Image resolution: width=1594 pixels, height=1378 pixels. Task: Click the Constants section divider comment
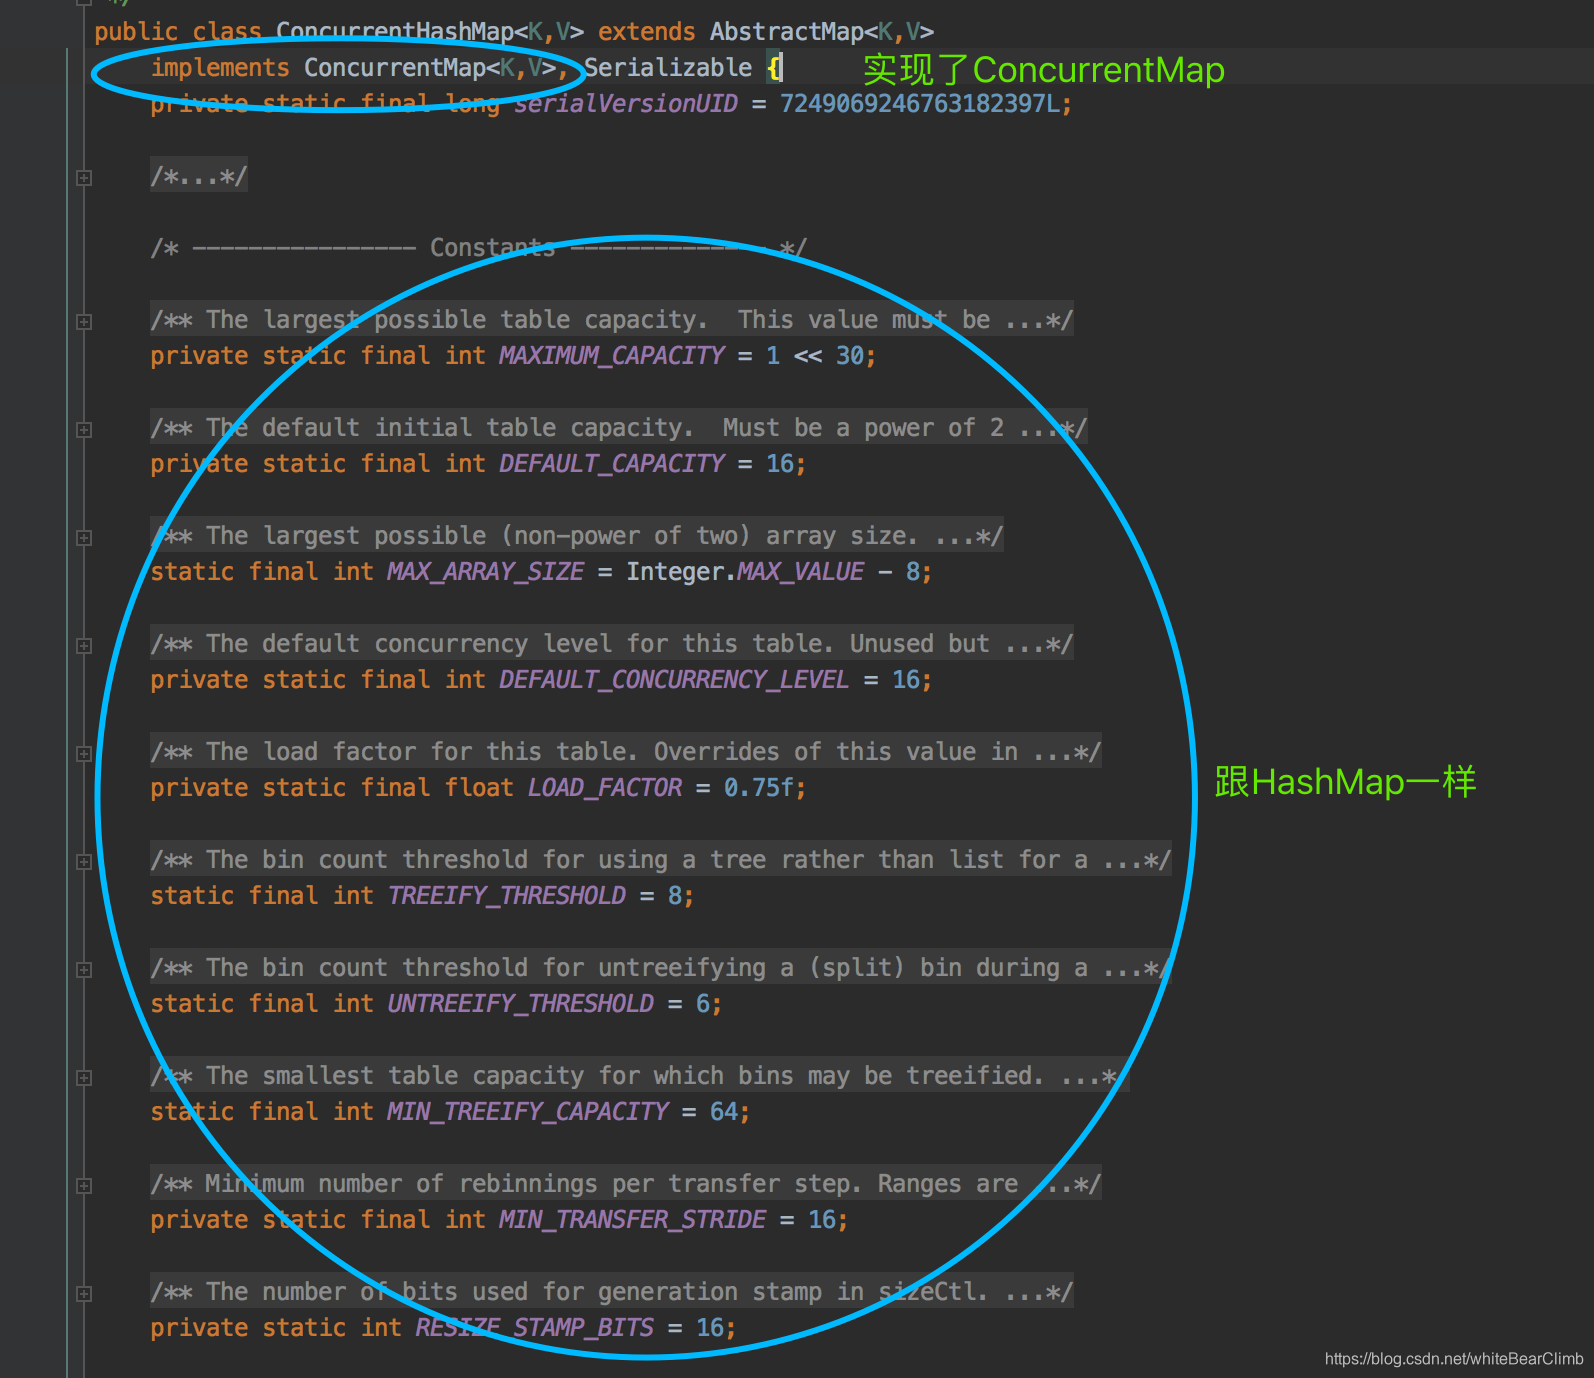[479, 248]
